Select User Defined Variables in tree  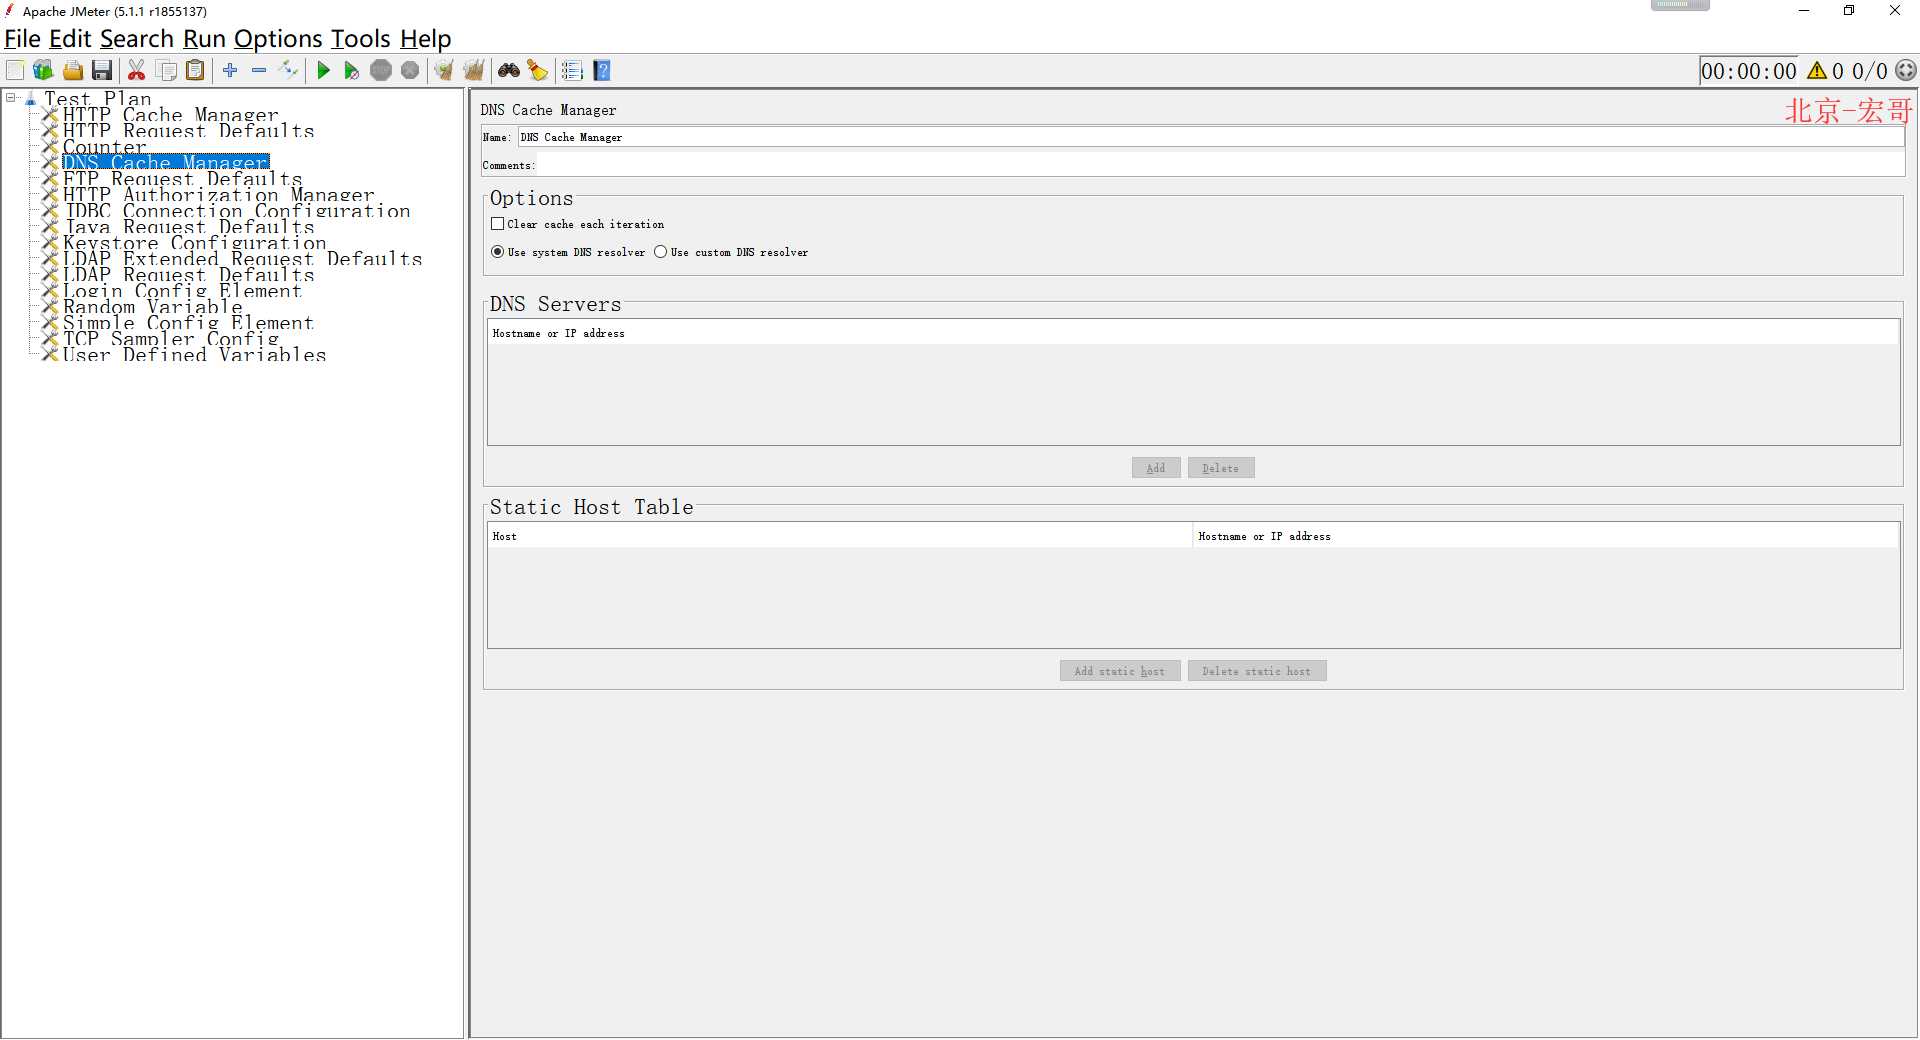[194, 355]
